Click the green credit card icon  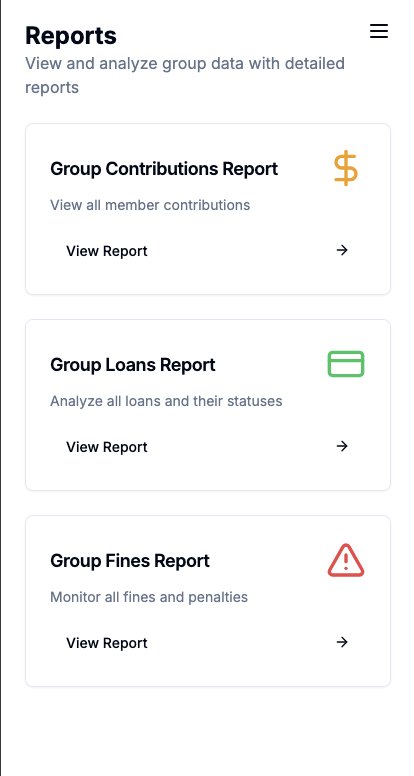(346, 364)
